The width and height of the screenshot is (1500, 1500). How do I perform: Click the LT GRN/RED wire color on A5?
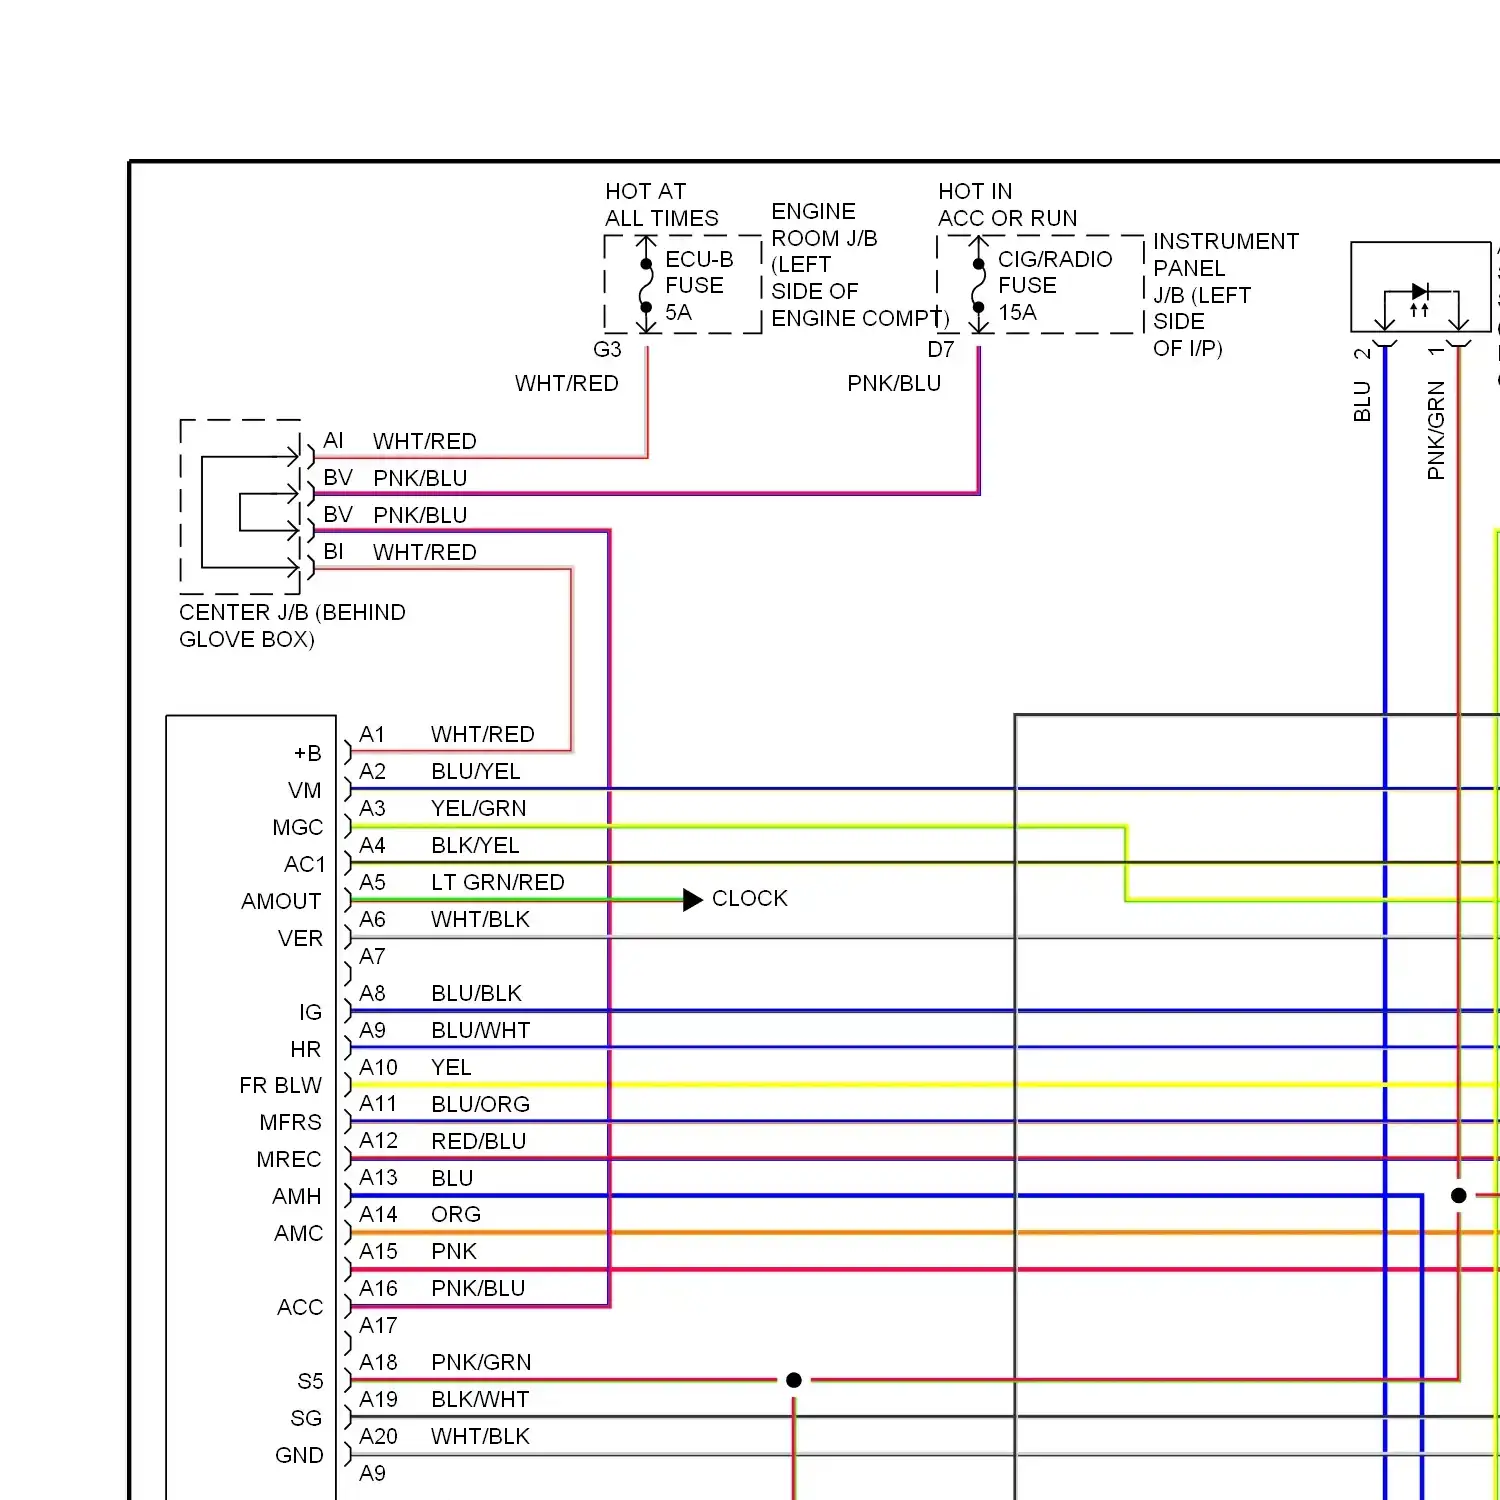(x=498, y=883)
